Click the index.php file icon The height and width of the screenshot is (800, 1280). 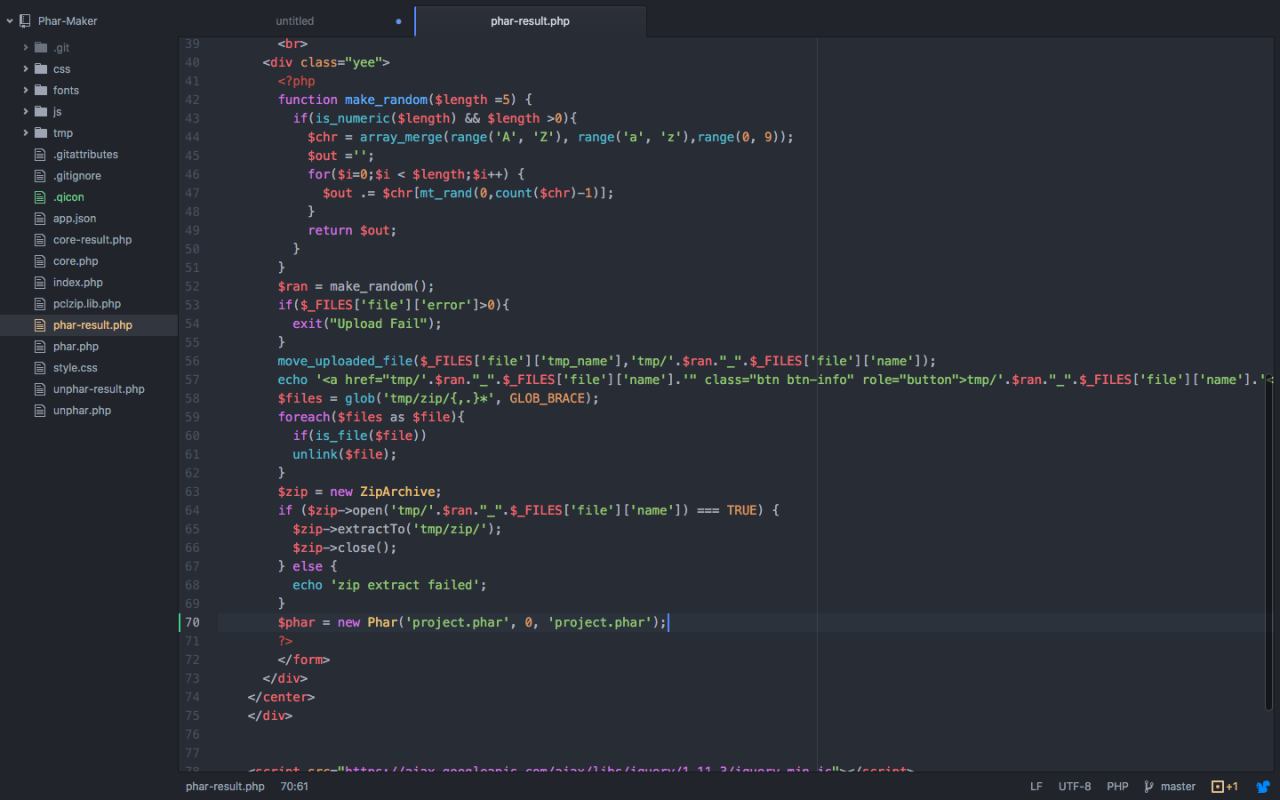[x=41, y=282]
